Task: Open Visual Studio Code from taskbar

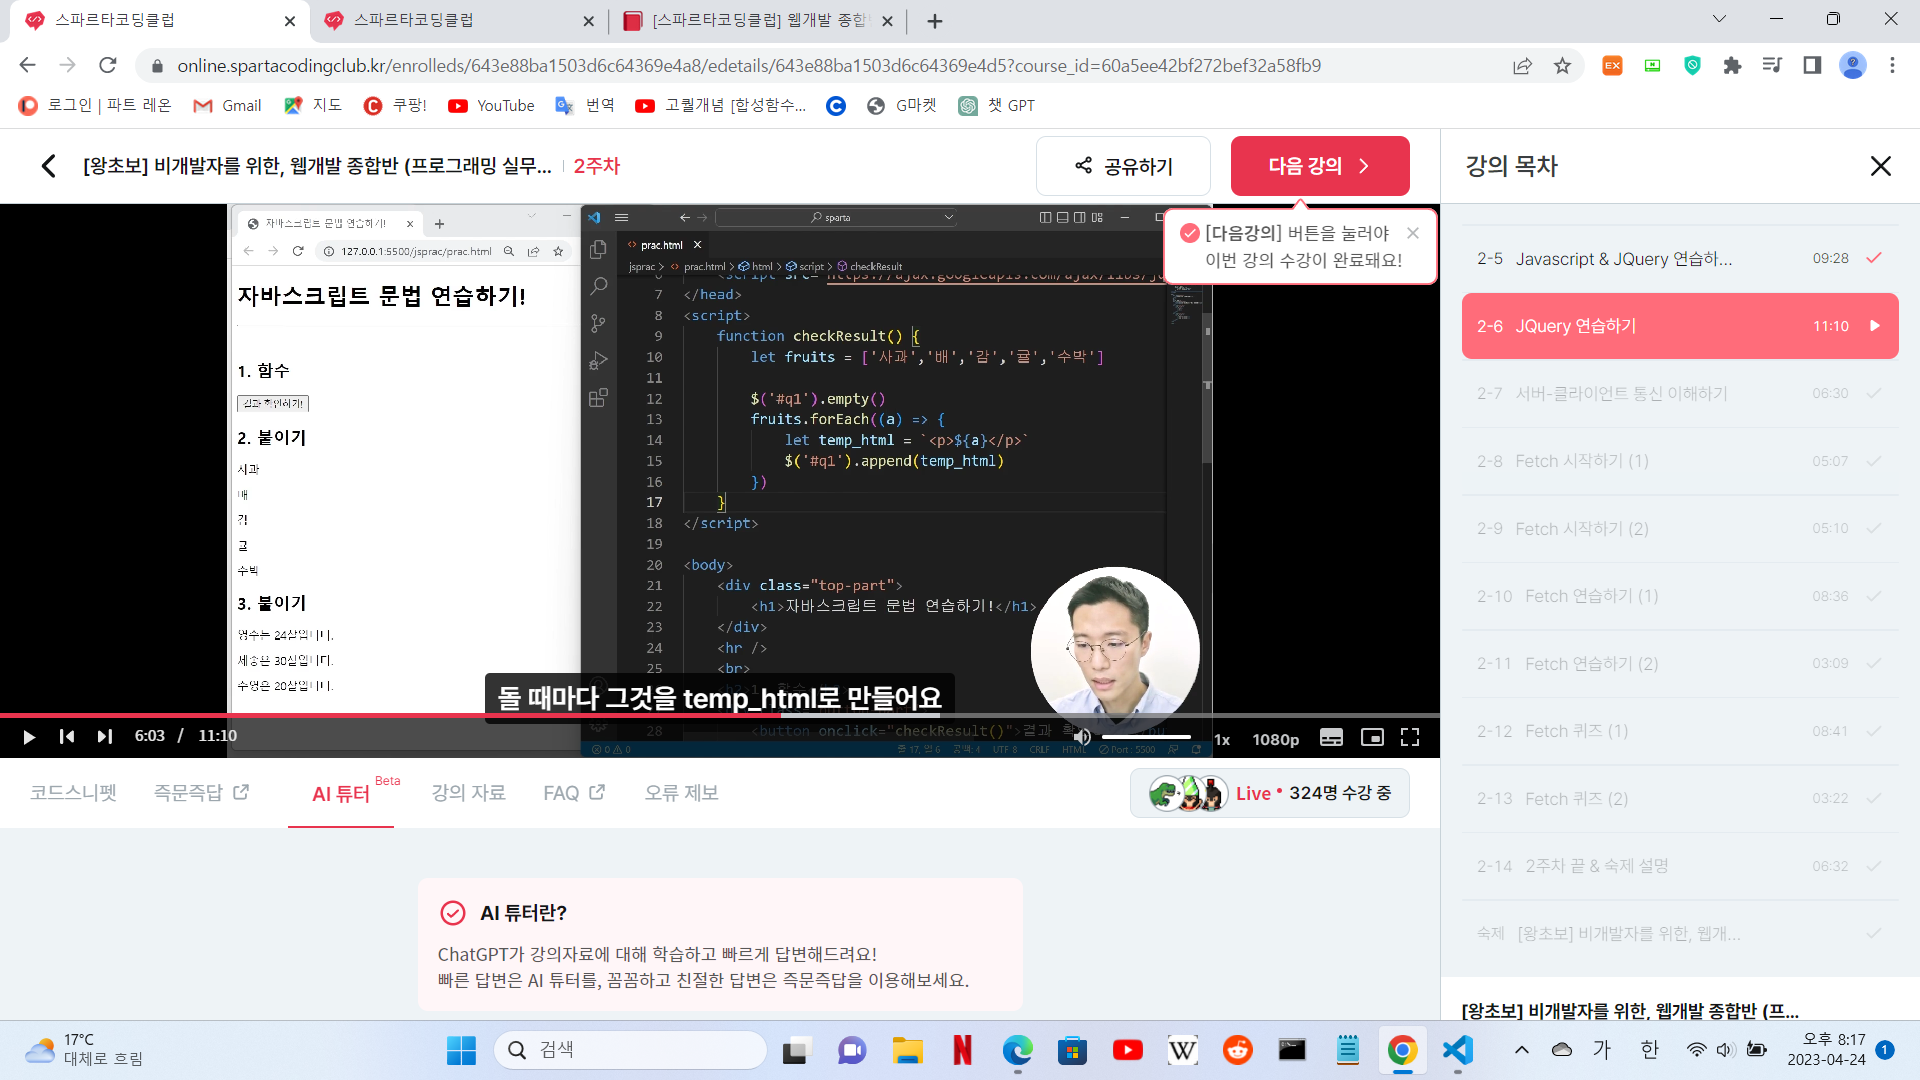Action: coord(1457,1050)
